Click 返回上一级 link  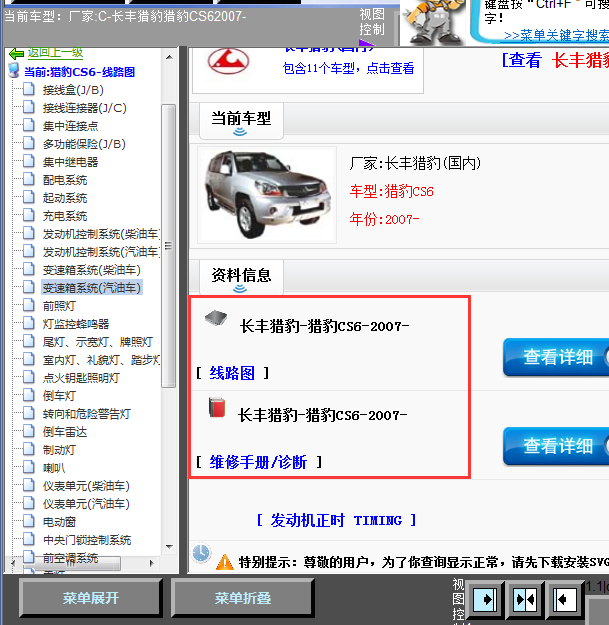point(55,52)
